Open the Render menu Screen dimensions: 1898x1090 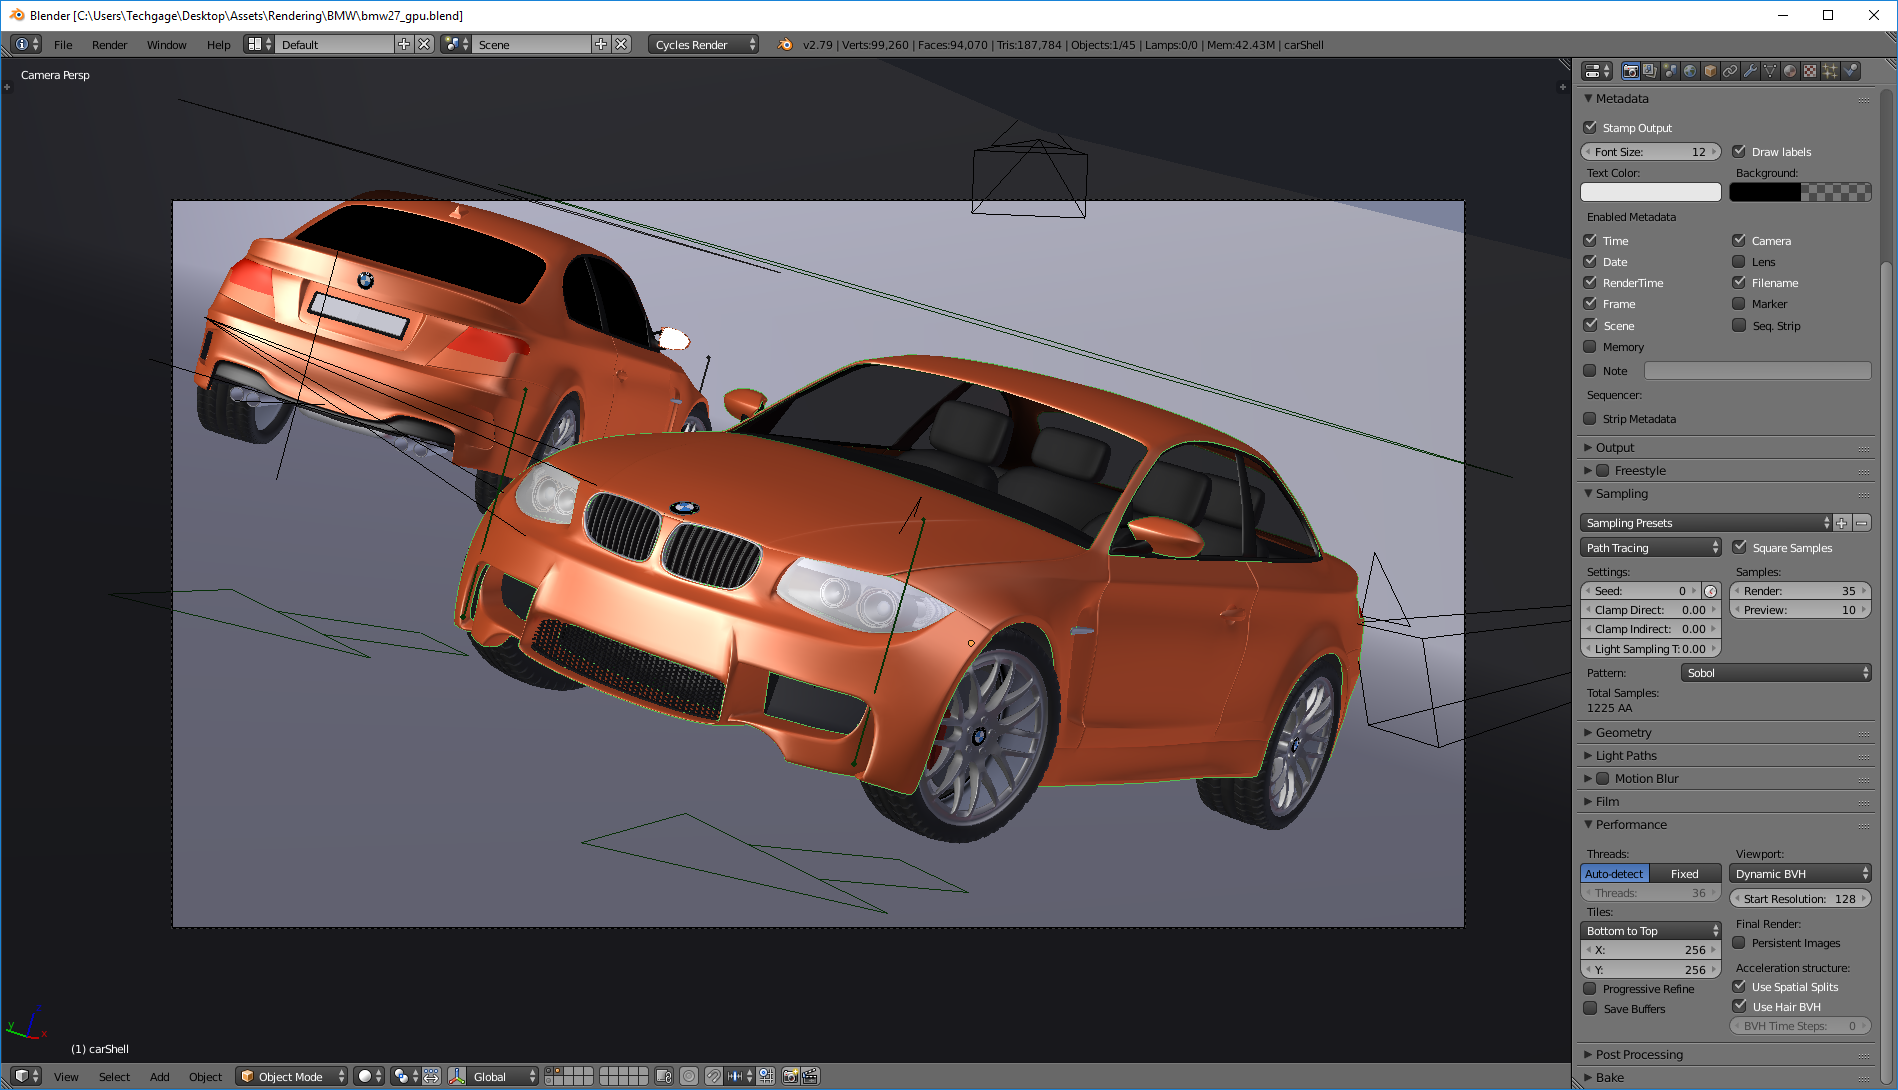pyautogui.click(x=109, y=45)
